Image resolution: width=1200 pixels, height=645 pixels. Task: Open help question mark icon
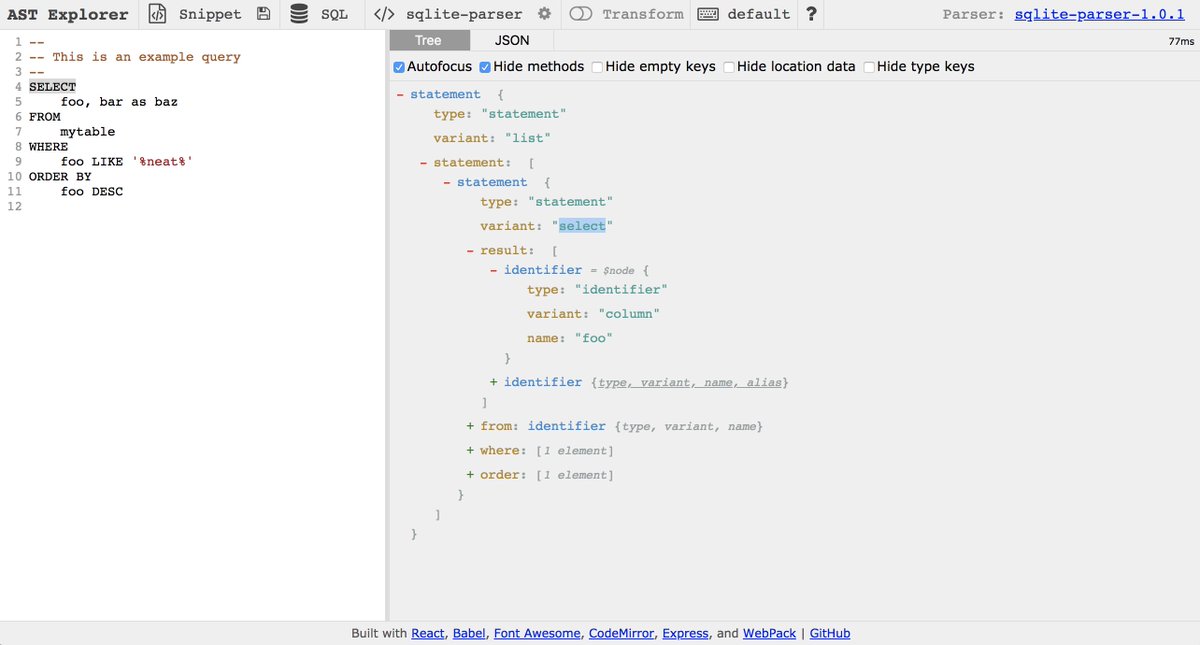(x=811, y=14)
